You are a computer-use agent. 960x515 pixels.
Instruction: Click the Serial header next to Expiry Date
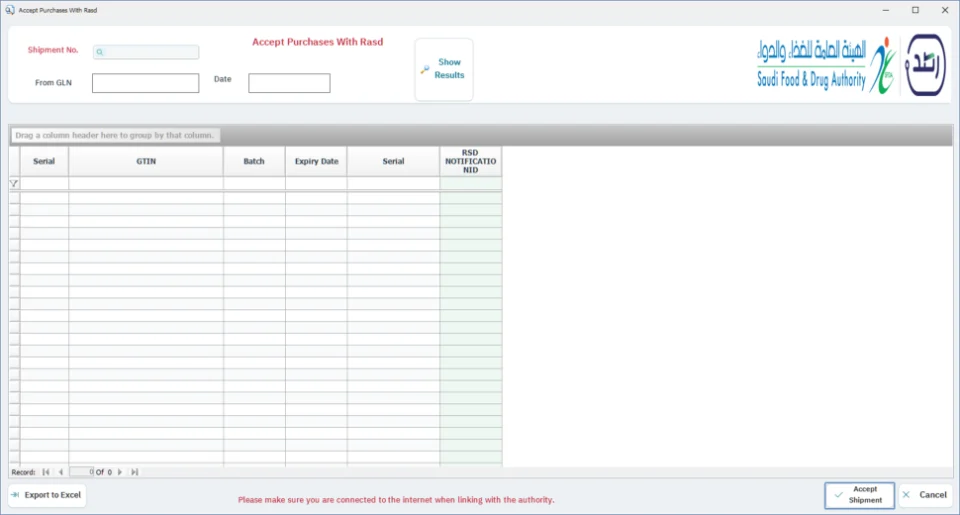click(x=393, y=161)
